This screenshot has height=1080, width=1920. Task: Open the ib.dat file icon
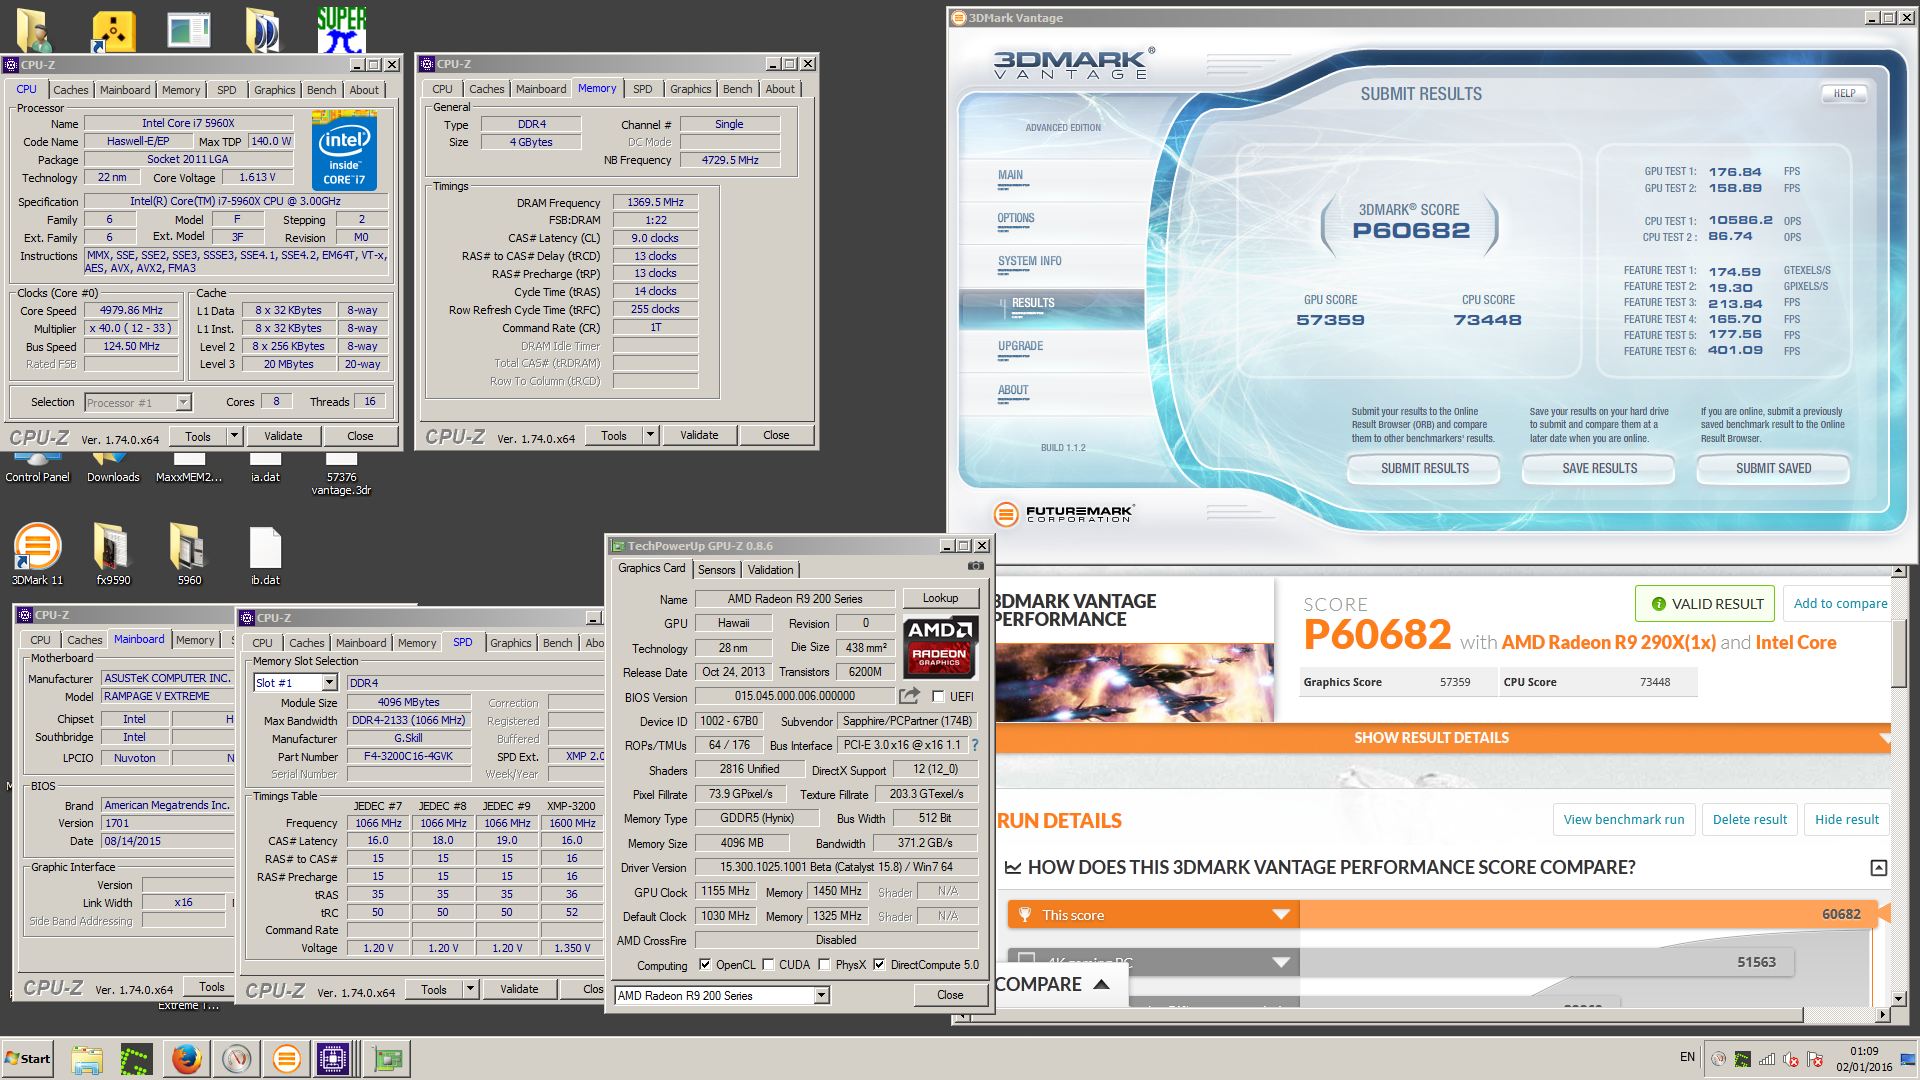[x=265, y=547]
